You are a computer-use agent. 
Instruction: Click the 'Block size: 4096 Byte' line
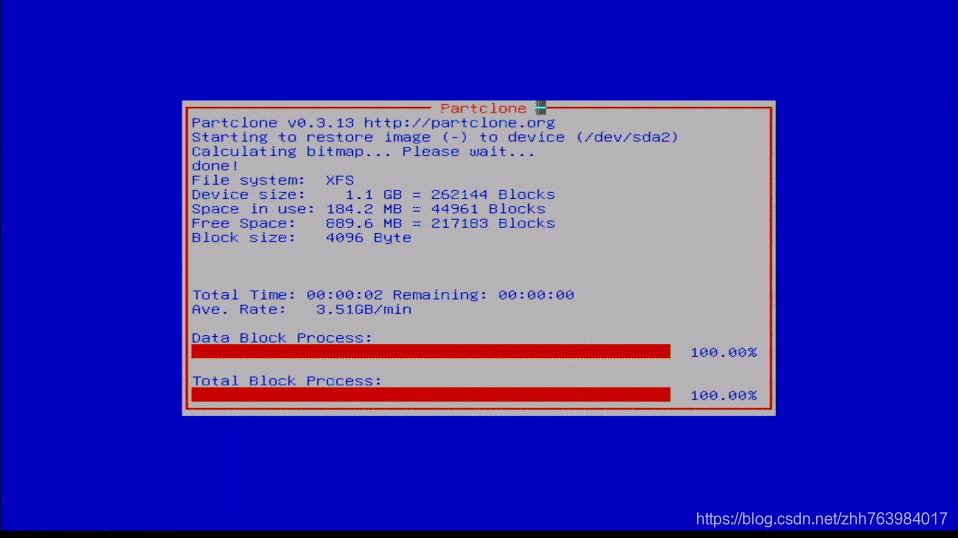301,238
